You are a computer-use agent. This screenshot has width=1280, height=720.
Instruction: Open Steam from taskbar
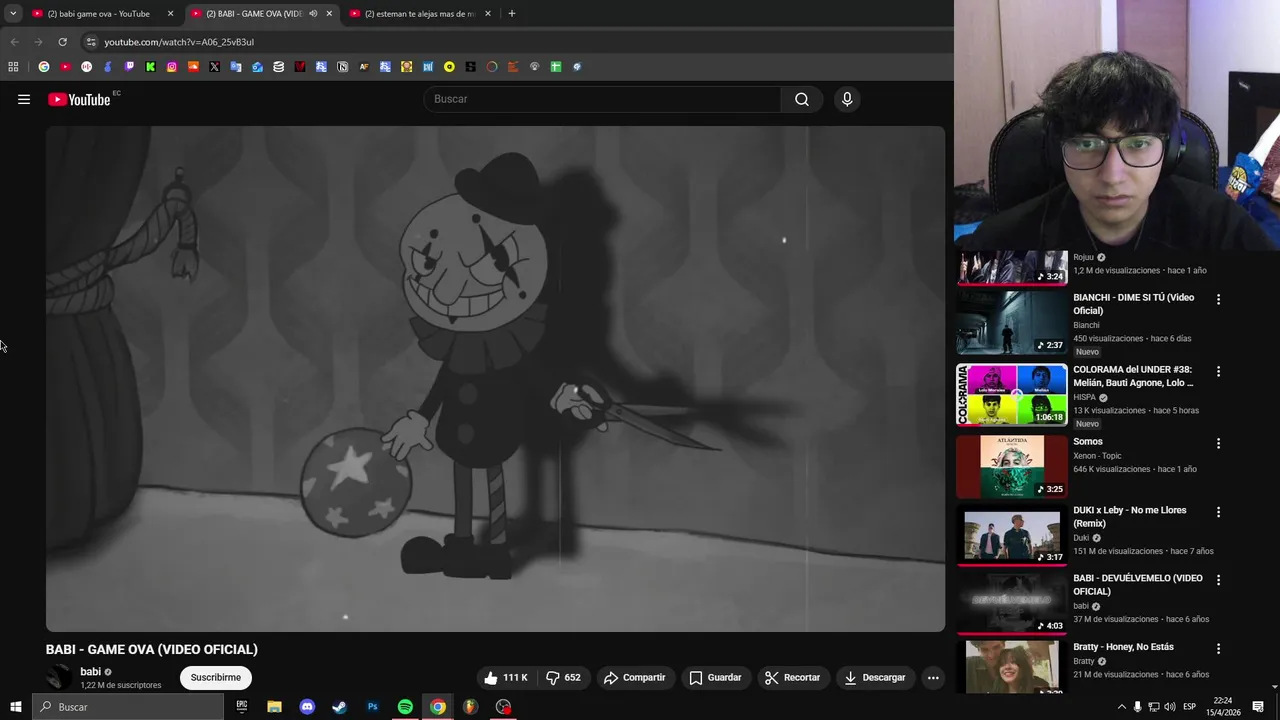click(x=339, y=707)
